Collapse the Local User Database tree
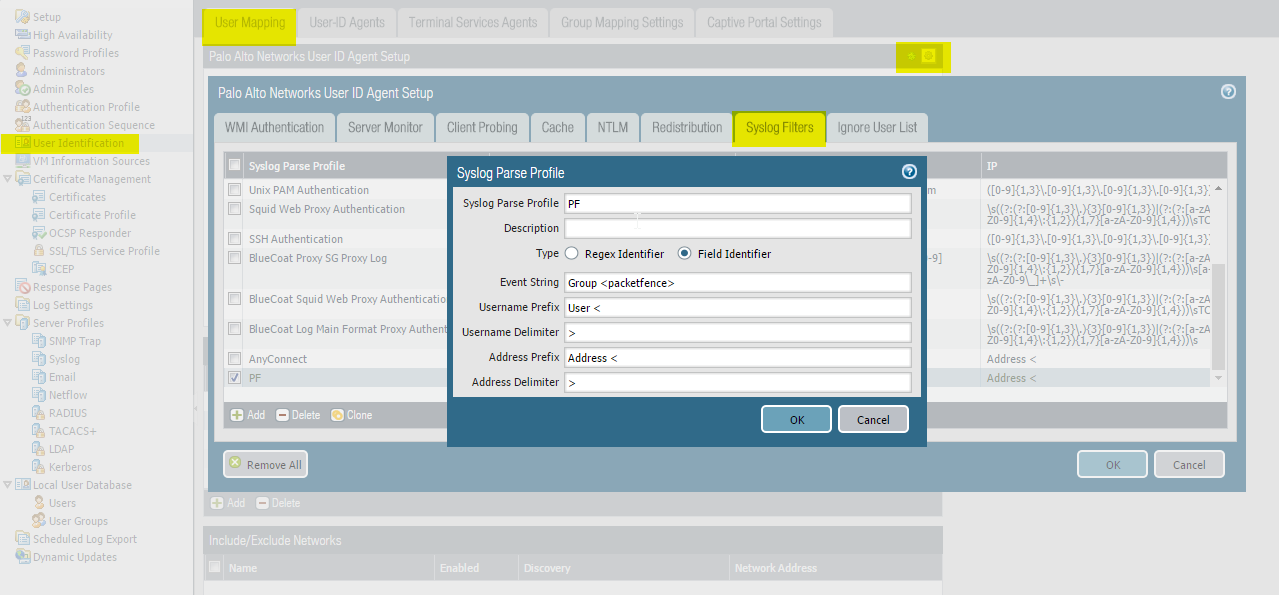Image resolution: width=1279 pixels, height=595 pixels. (10, 484)
